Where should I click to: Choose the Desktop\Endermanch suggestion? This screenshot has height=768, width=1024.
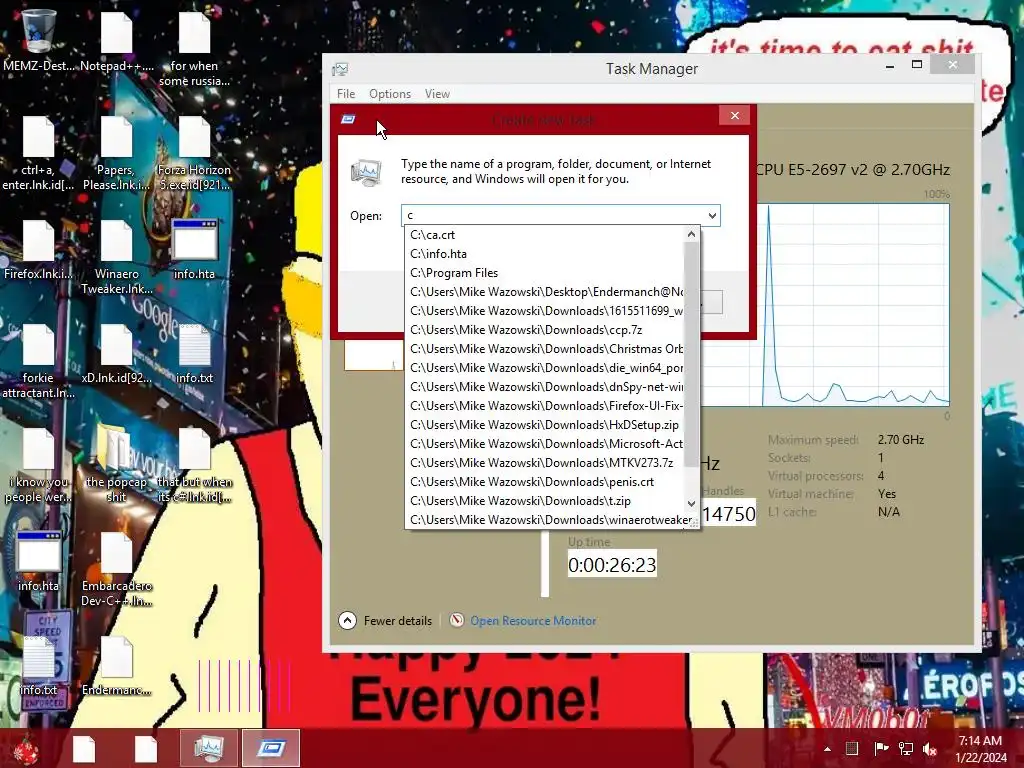coord(545,291)
